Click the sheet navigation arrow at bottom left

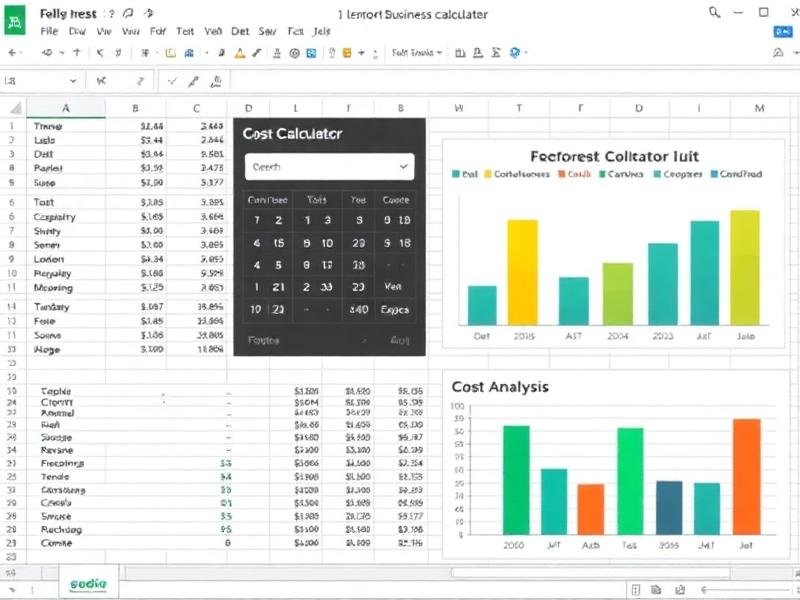pyautogui.click(x=12, y=590)
